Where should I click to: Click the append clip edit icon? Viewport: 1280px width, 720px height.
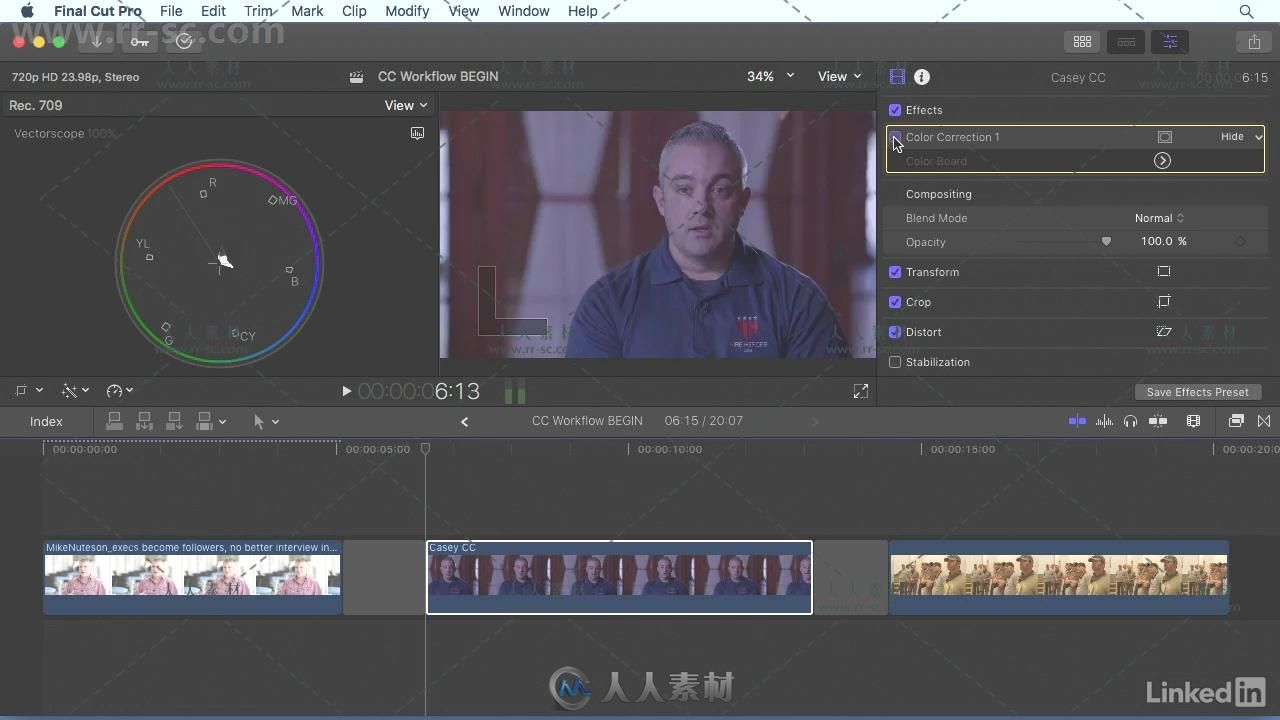click(x=174, y=422)
